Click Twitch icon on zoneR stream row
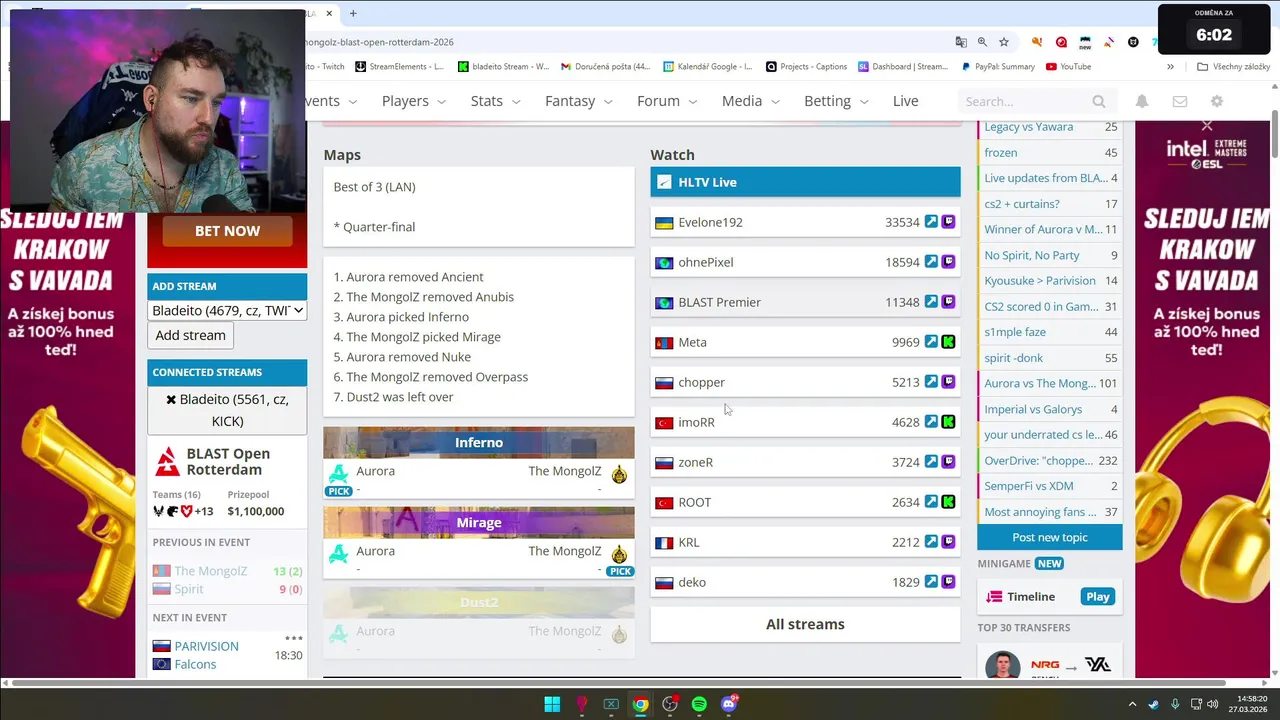The height and width of the screenshot is (720, 1280). (x=948, y=462)
